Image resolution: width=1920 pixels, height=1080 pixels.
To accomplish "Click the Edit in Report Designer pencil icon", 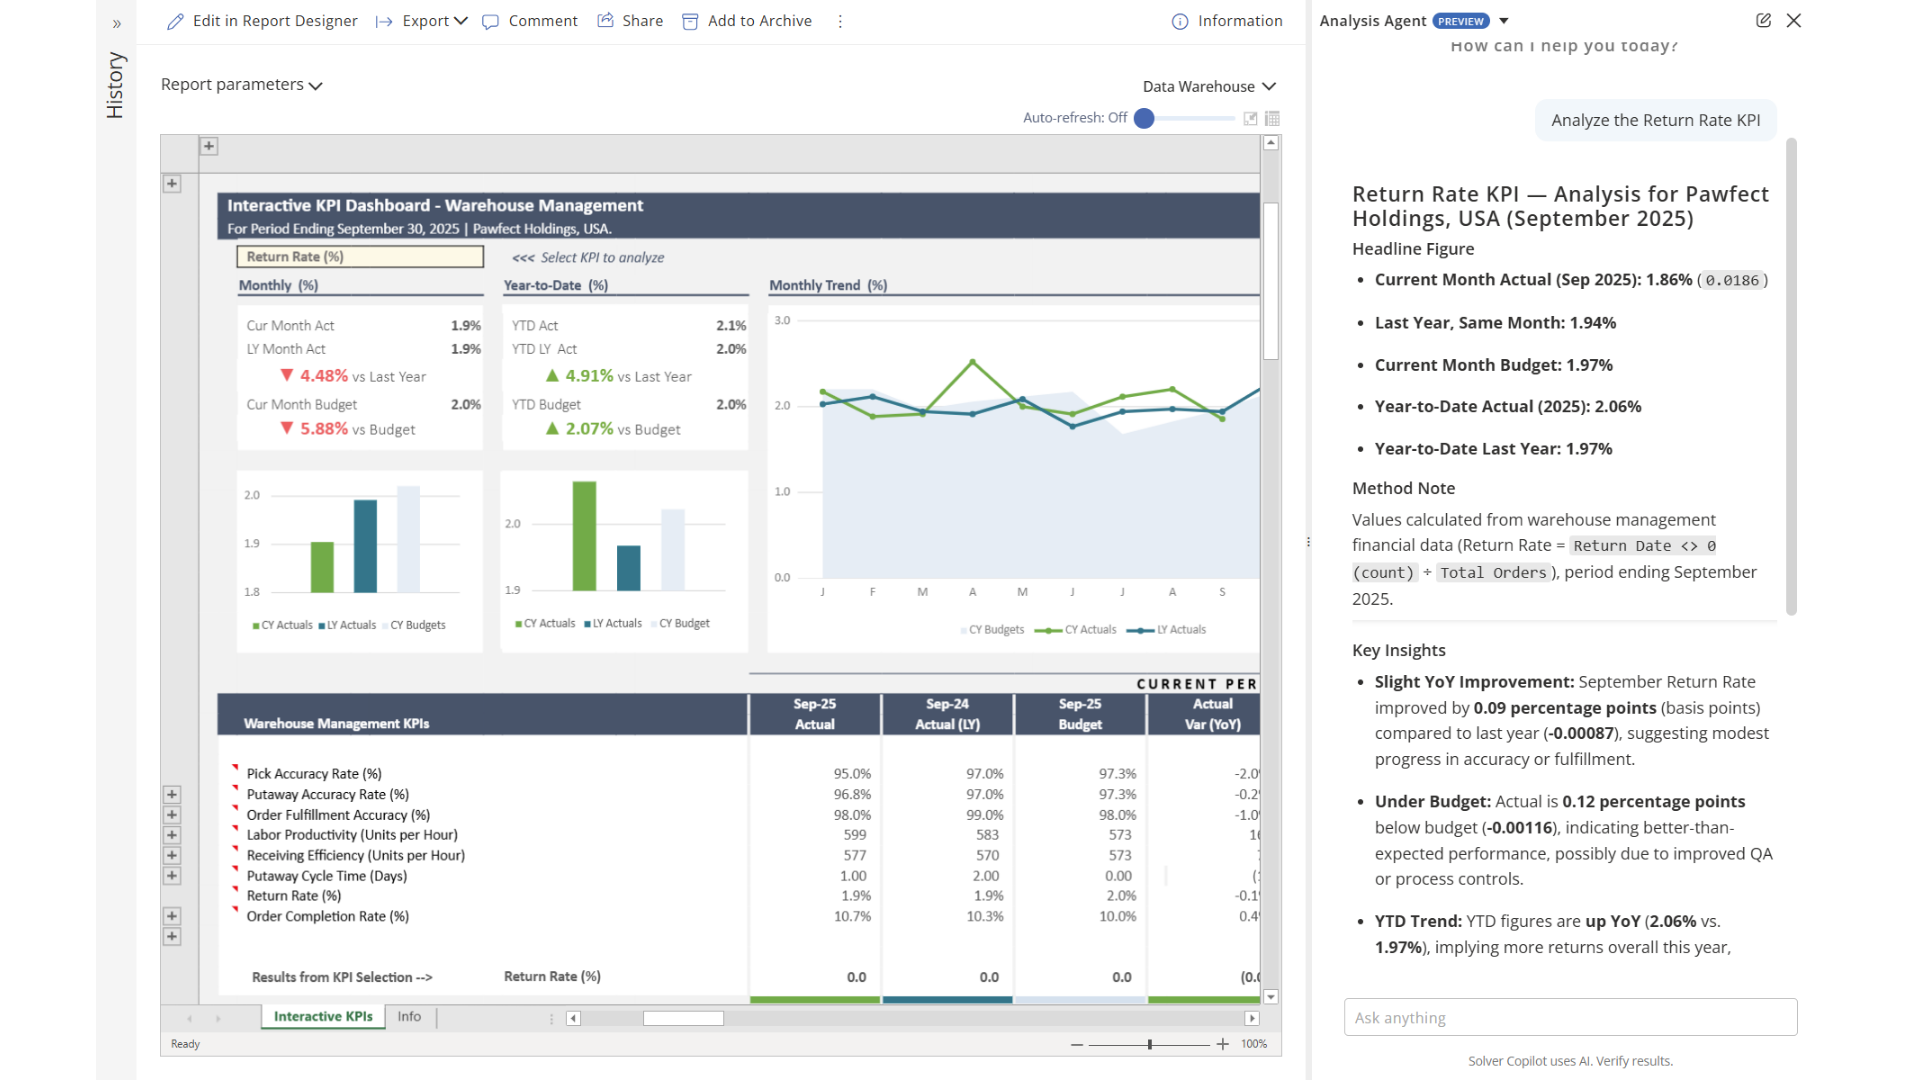I will [176, 21].
